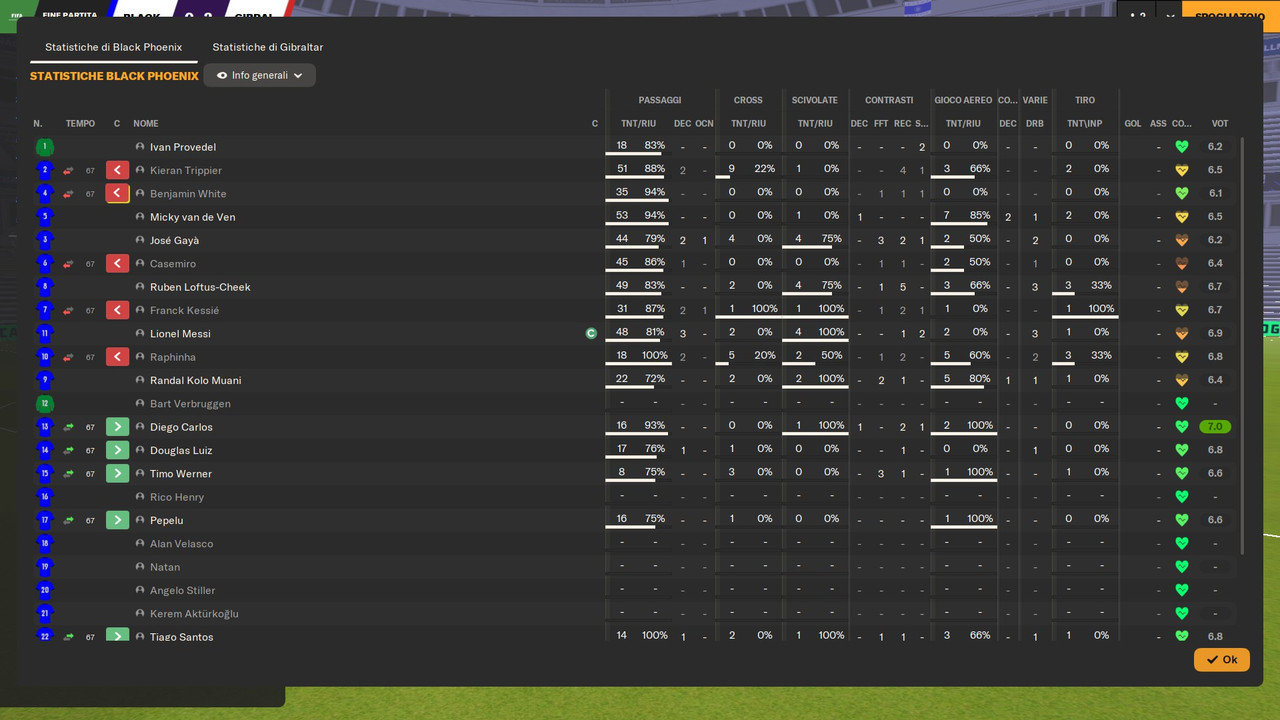Click Ivan Provedel's green shirt number 1 icon

pyautogui.click(x=44, y=147)
